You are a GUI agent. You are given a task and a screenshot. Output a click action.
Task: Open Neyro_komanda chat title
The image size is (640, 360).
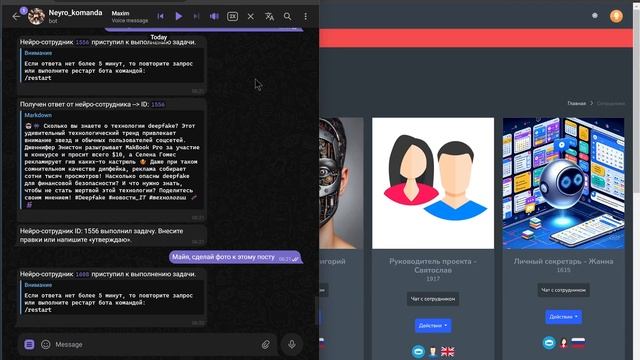(75, 13)
